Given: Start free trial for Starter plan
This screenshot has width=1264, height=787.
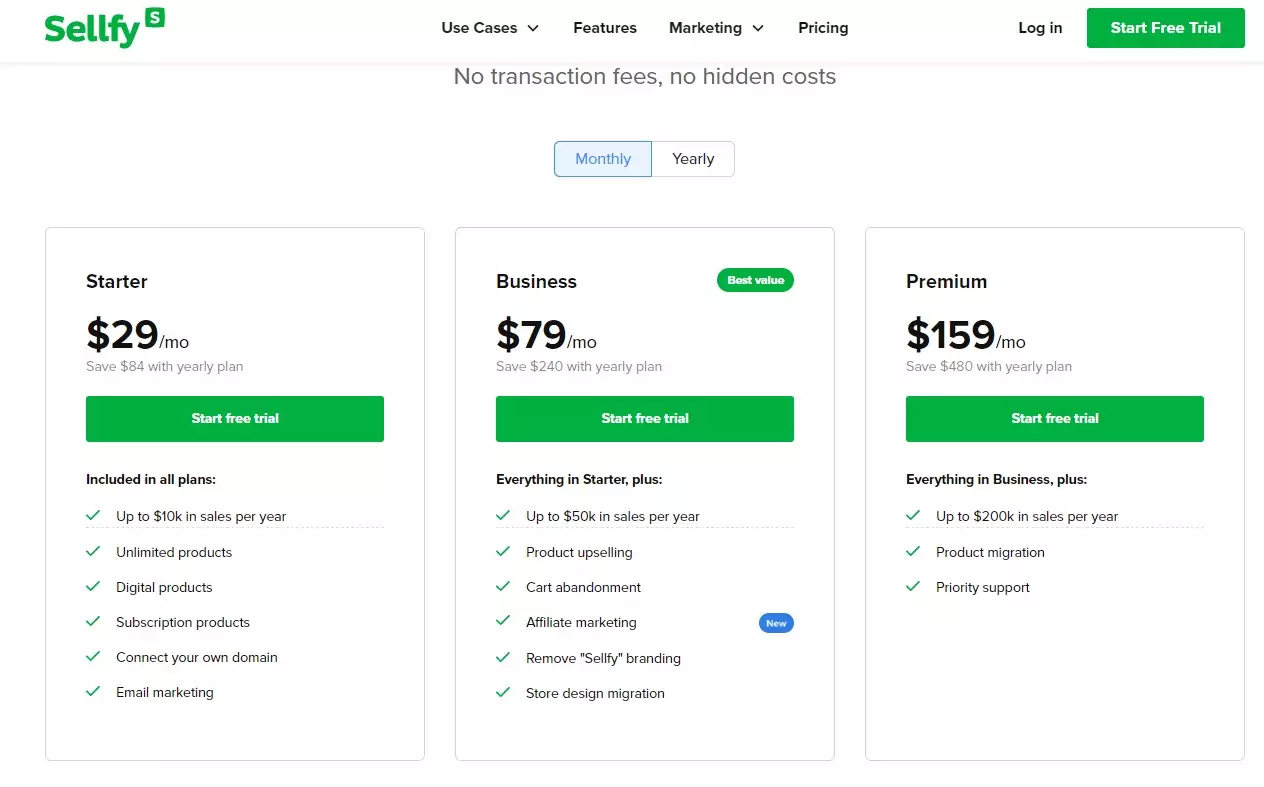Looking at the screenshot, I should pos(235,419).
